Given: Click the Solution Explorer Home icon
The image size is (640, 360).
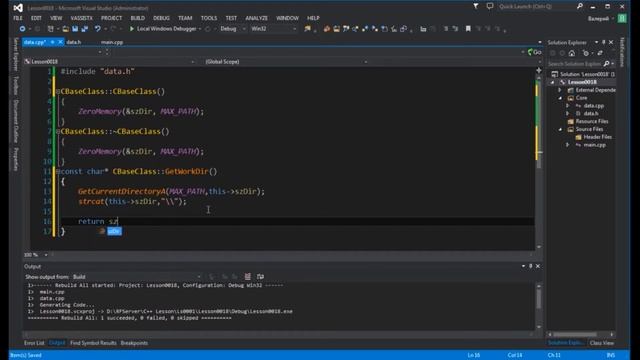Looking at the screenshot, I should click(572, 53).
